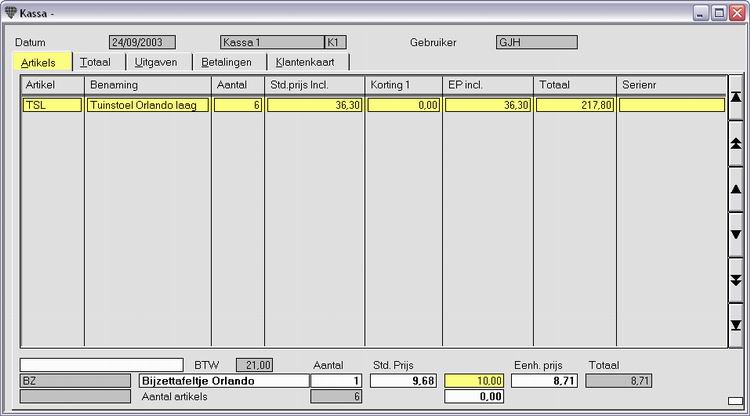Page down with double down-arrow button
This screenshot has width=750, height=416.
(x=736, y=281)
